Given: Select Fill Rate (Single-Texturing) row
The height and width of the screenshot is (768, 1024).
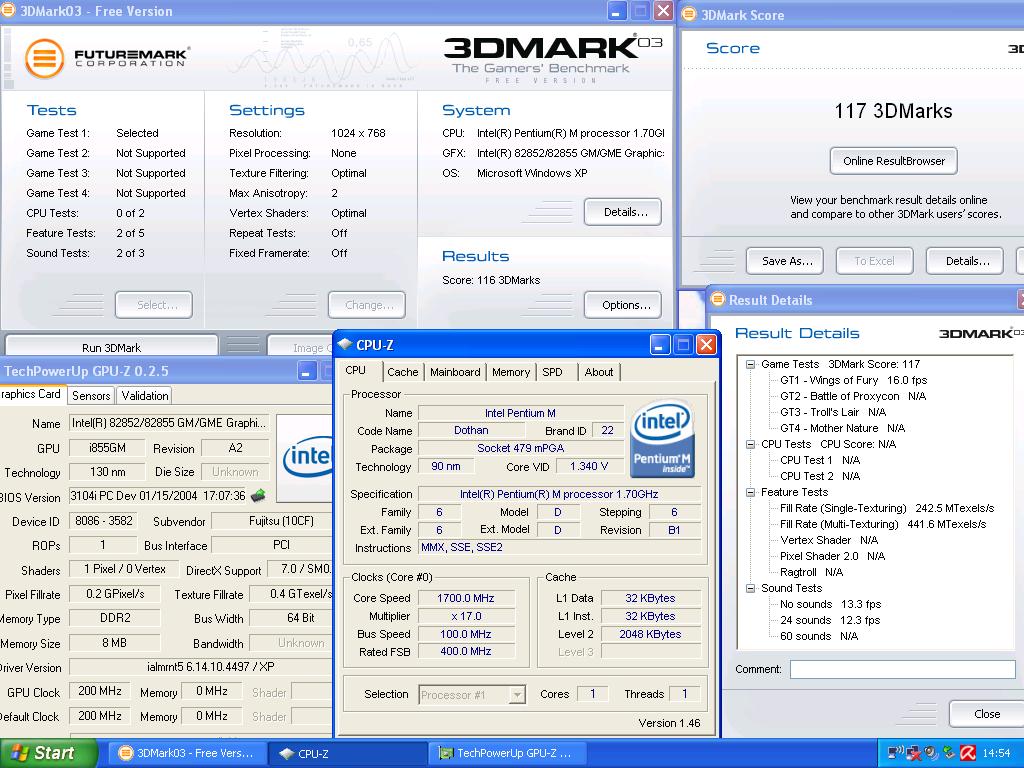Looking at the screenshot, I should click(887, 508).
